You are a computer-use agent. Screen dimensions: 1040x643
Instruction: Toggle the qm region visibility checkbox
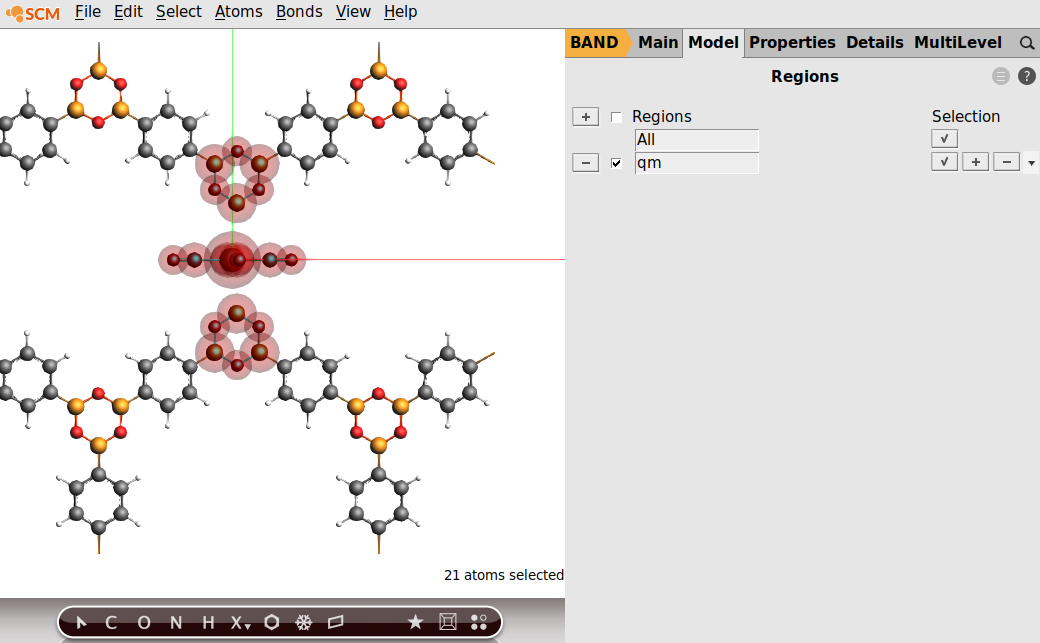[x=616, y=162]
